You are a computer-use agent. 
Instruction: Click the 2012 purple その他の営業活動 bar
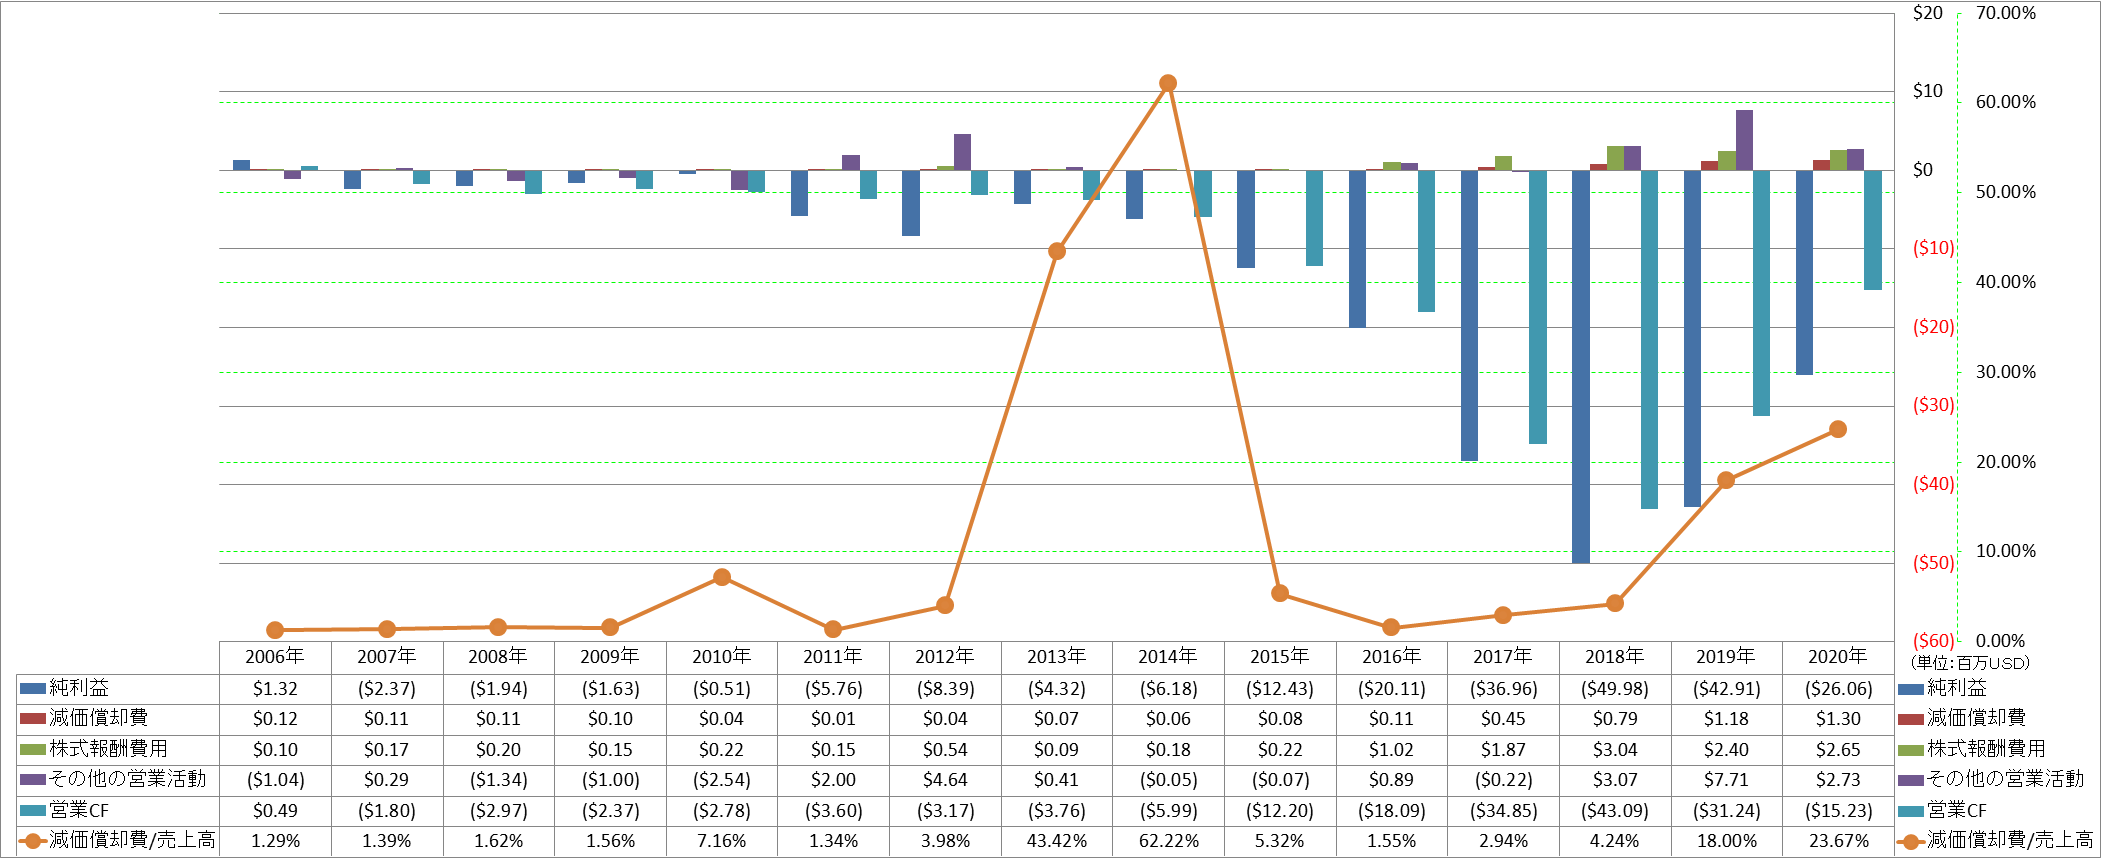[x=962, y=152]
